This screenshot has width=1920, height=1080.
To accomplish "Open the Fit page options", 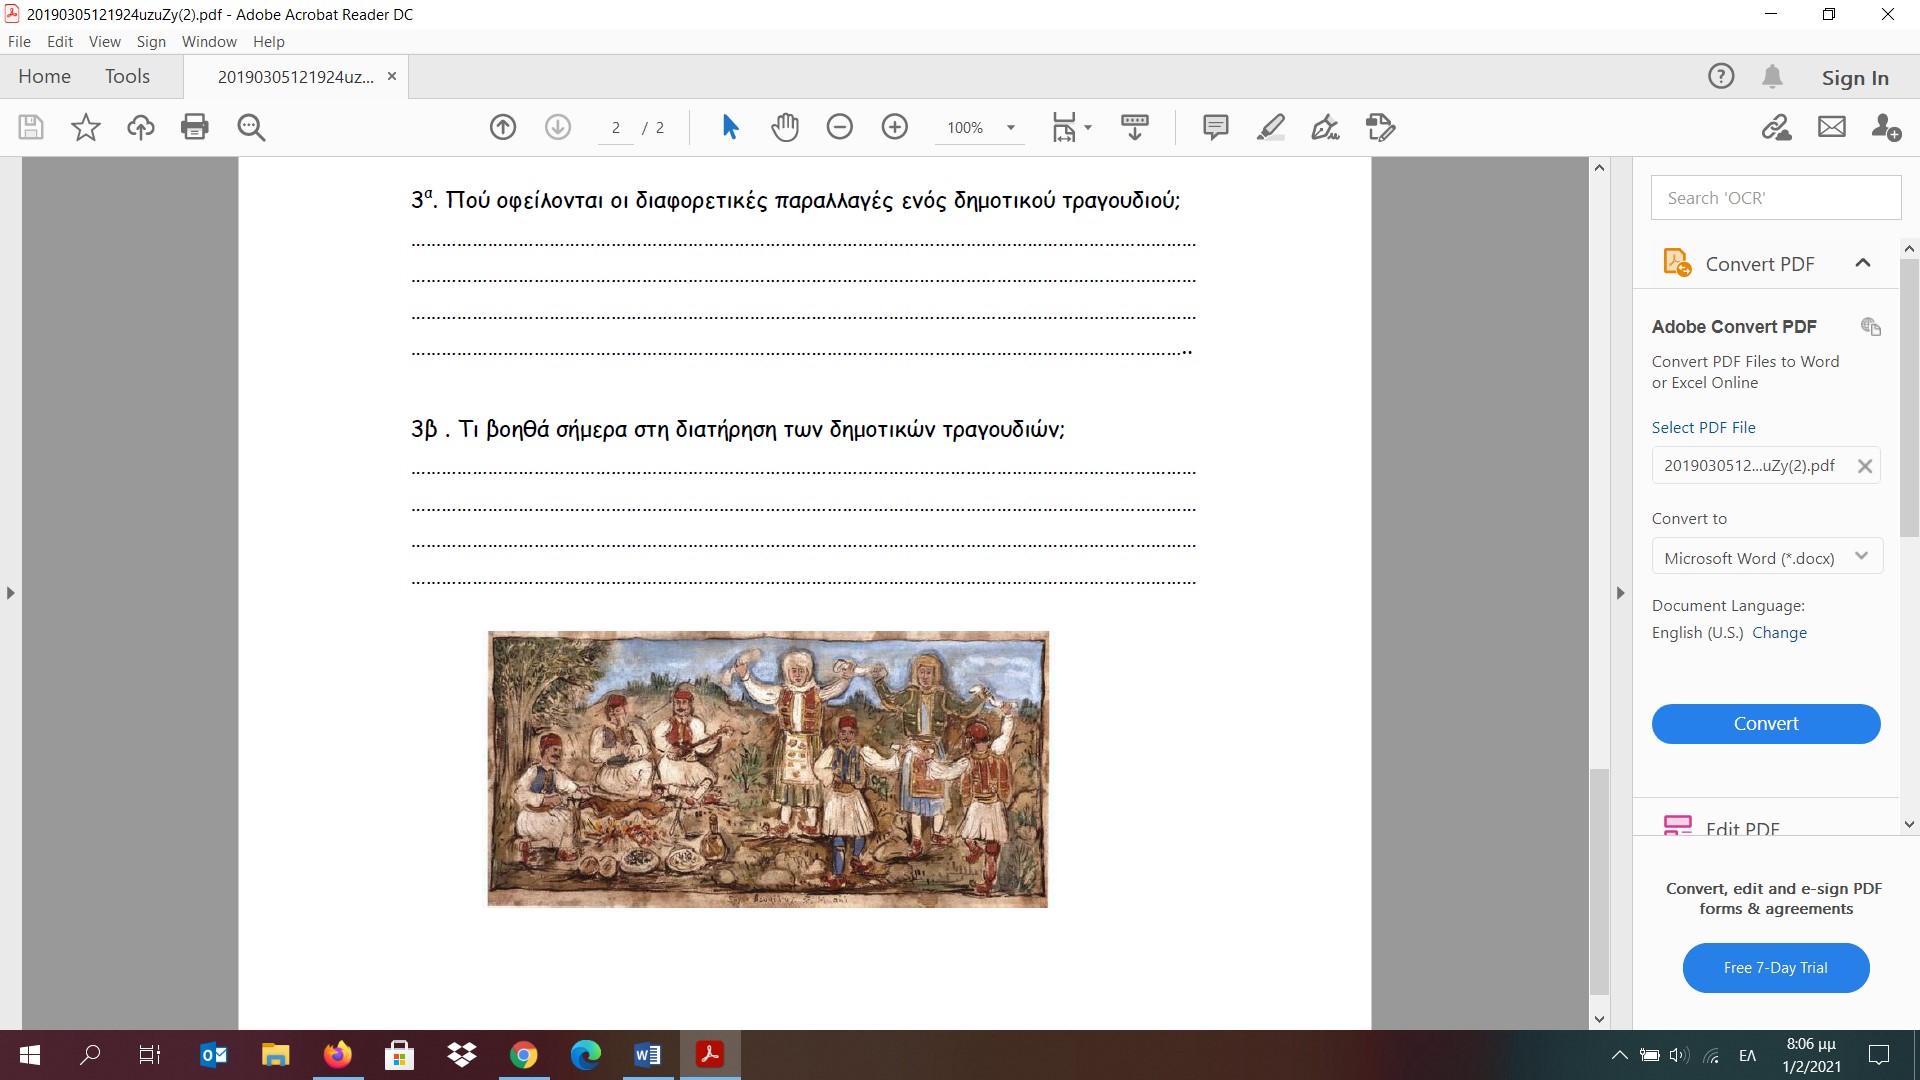I will pos(1071,127).
